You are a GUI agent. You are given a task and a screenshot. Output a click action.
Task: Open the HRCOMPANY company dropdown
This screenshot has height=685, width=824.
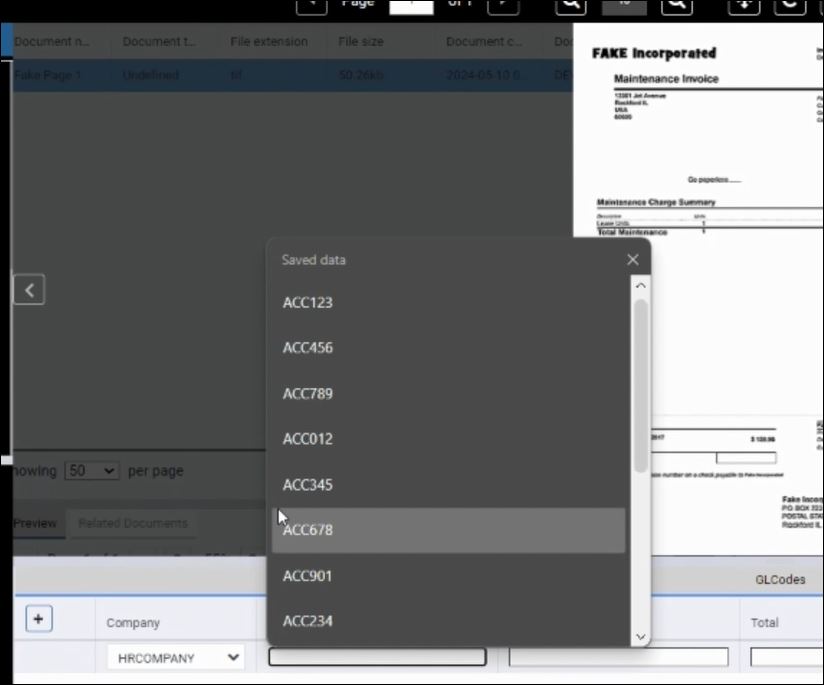tap(176, 658)
